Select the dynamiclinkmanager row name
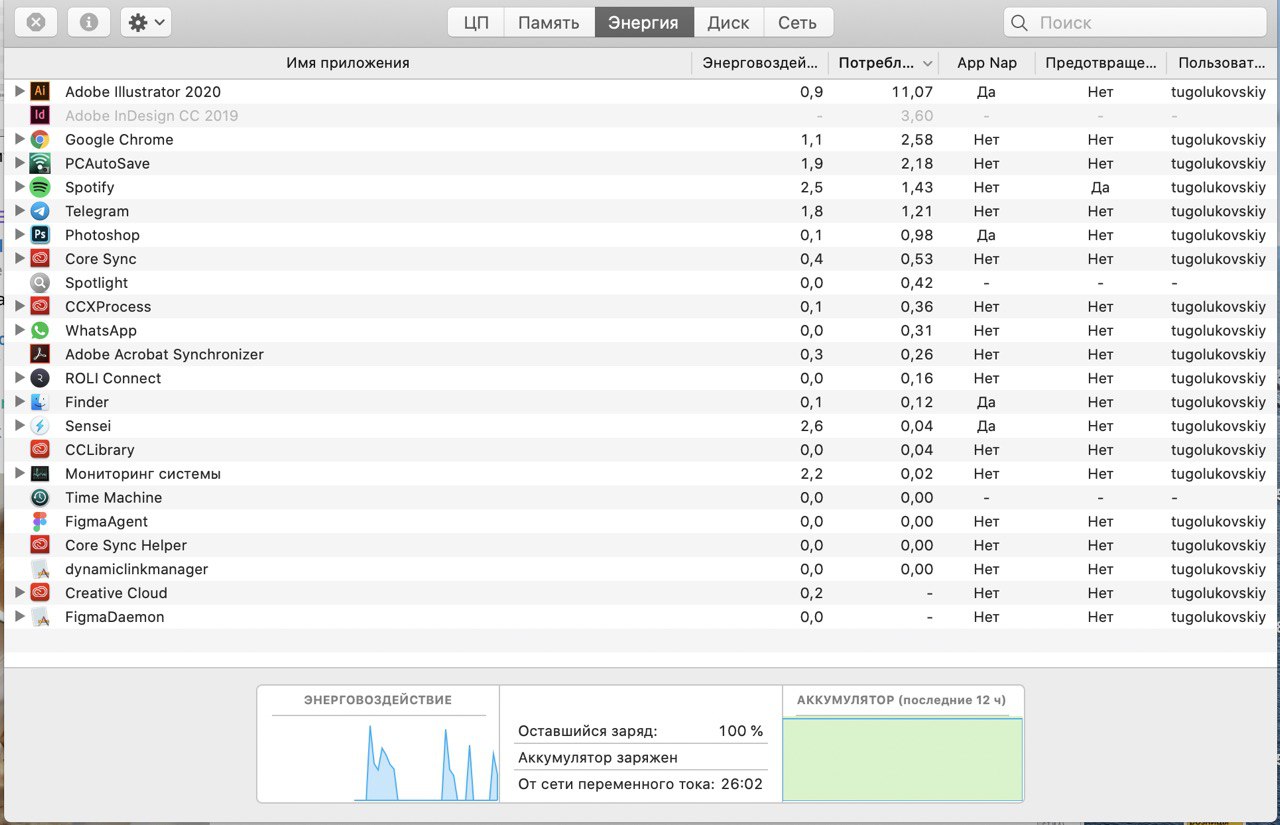Viewport: 1280px width, 825px height. [137, 569]
